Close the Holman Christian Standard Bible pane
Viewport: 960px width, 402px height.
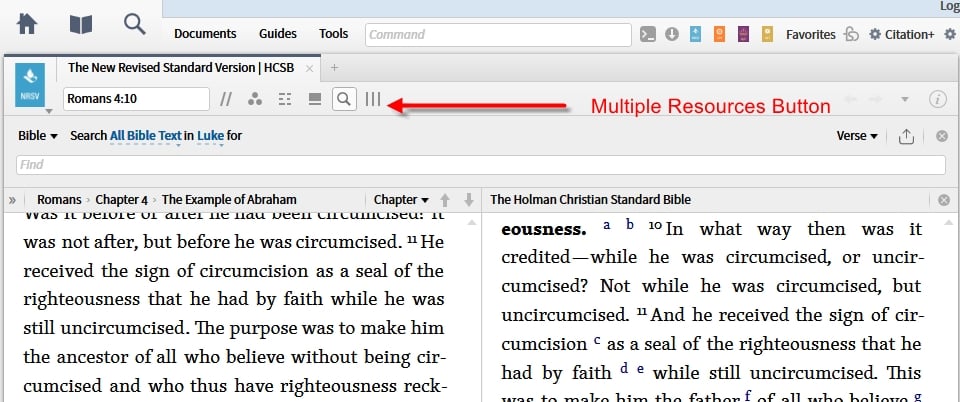pos(944,199)
